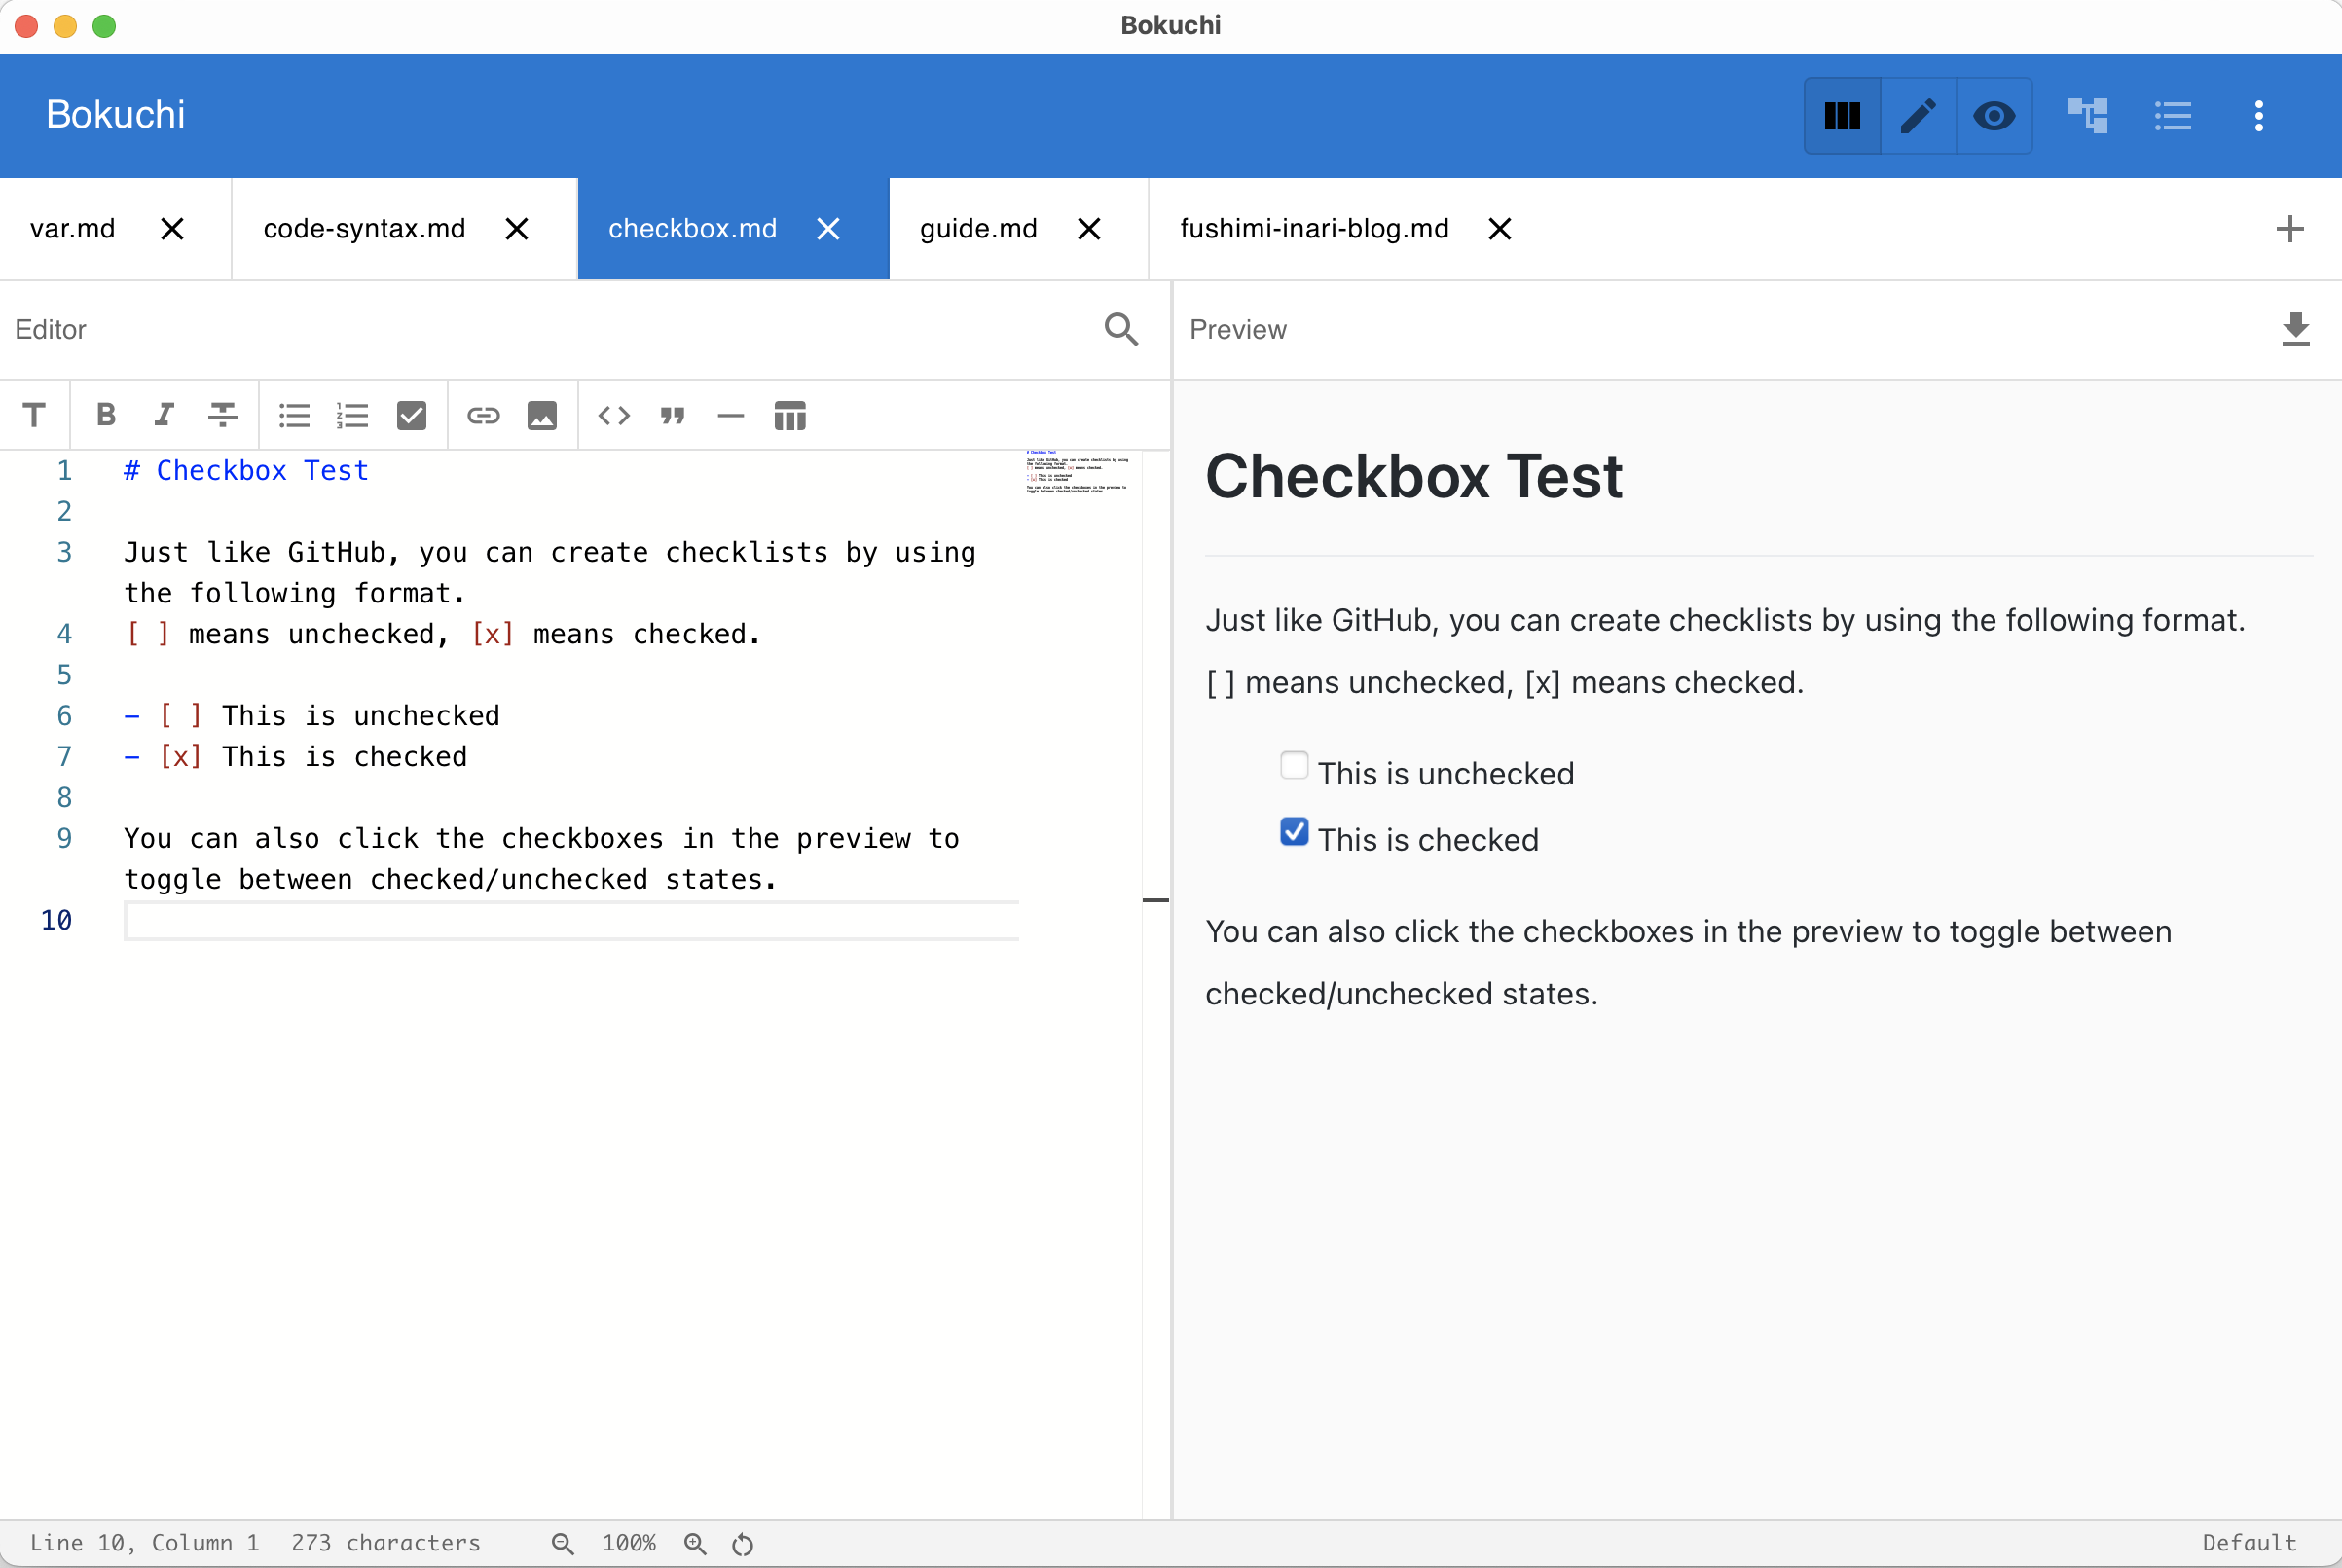
Task: Click the flowchart diagram icon in header
Action: [2088, 116]
